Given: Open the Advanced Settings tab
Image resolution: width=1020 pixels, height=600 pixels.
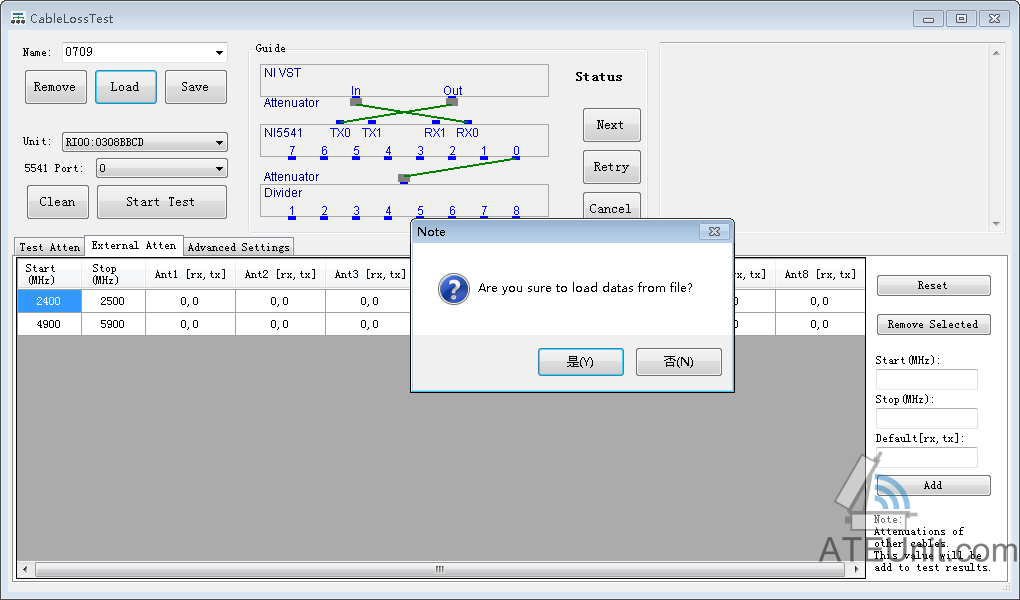Looking at the screenshot, I should point(238,247).
